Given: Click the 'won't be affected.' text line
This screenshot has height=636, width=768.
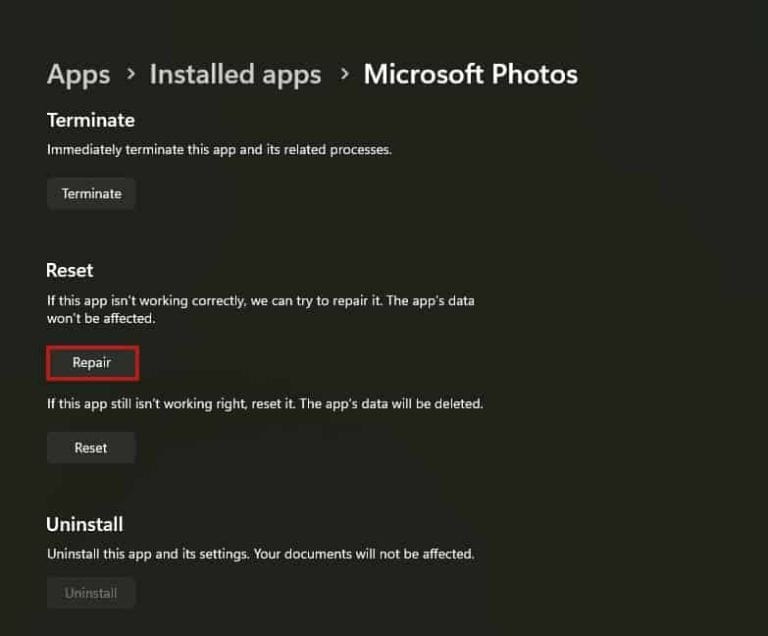Looking at the screenshot, I should click(102, 318).
